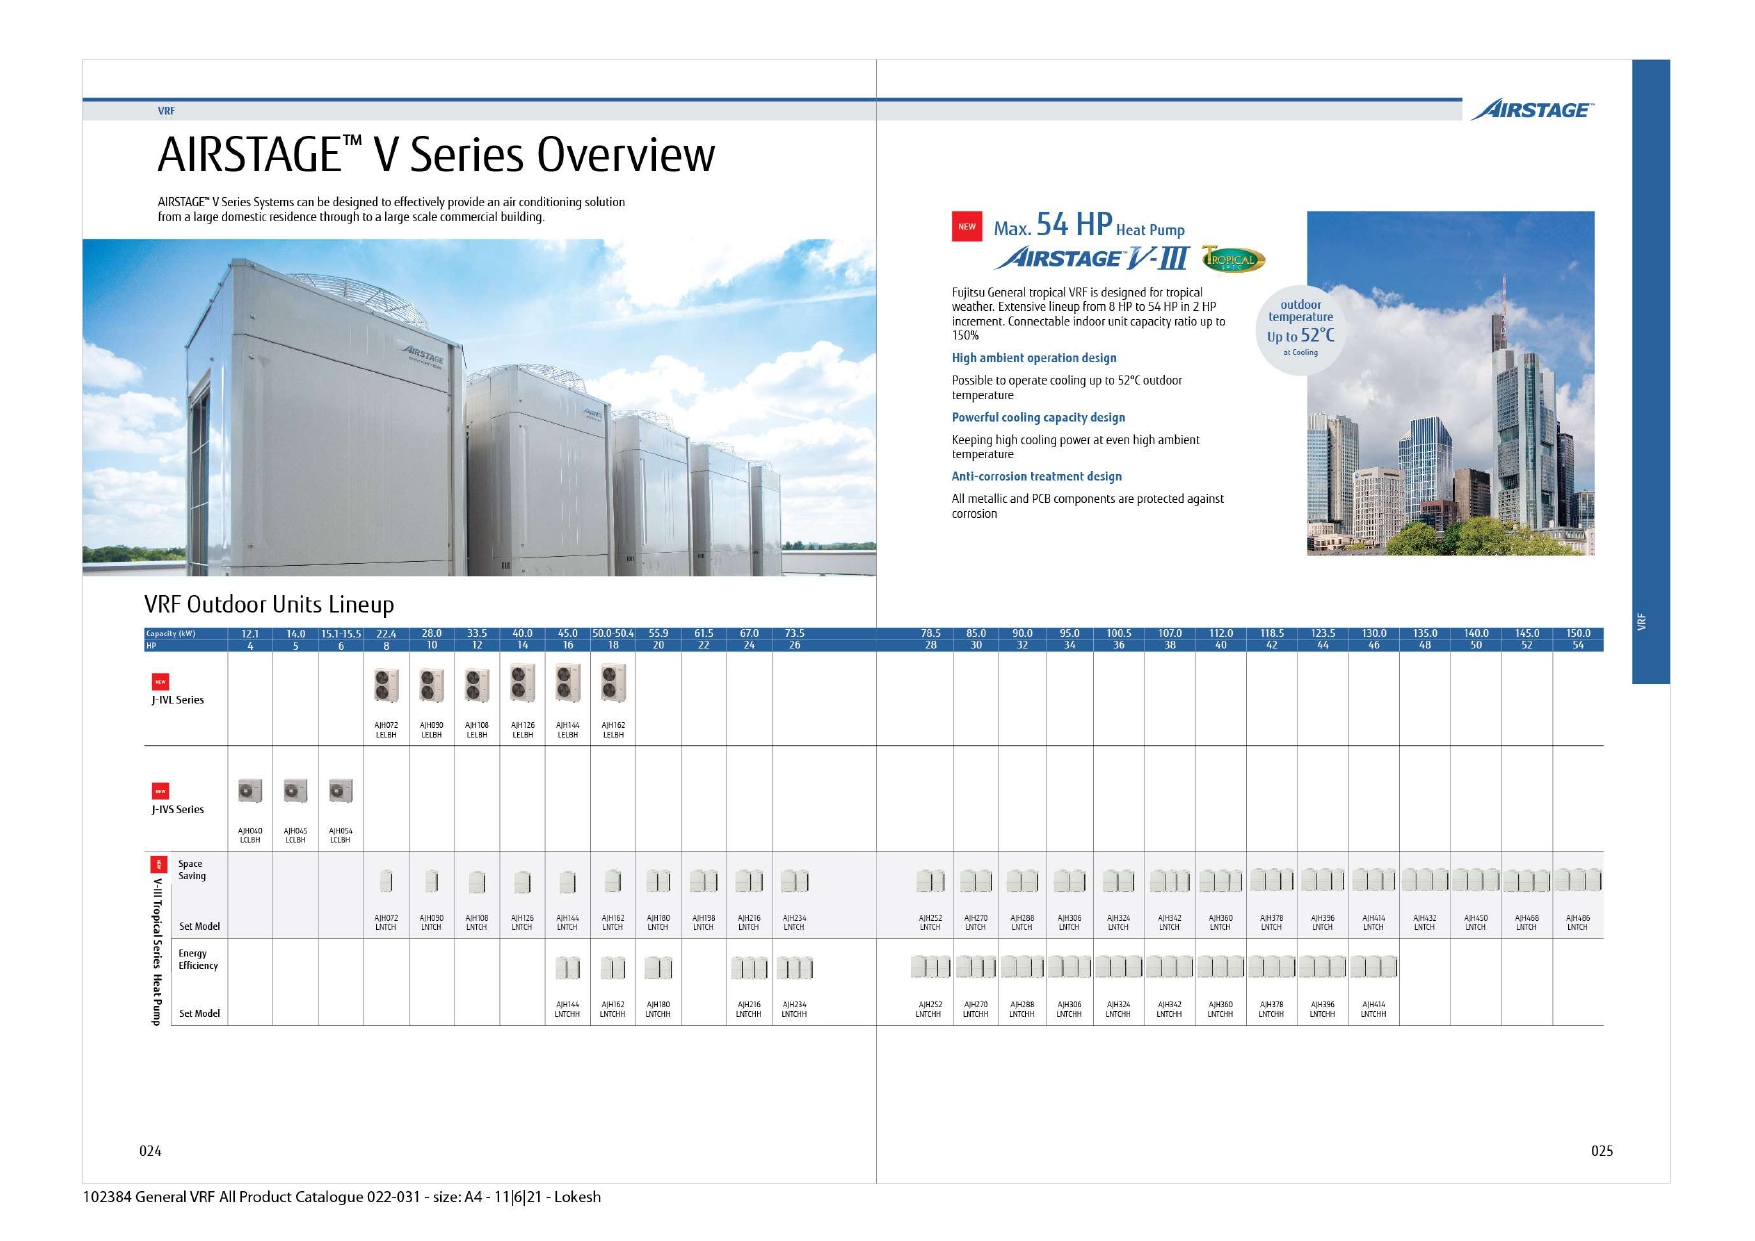Click the AIRSTAGE V Series Overview title
Image resolution: width=1755 pixels, height=1241 pixels.
click(436, 155)
